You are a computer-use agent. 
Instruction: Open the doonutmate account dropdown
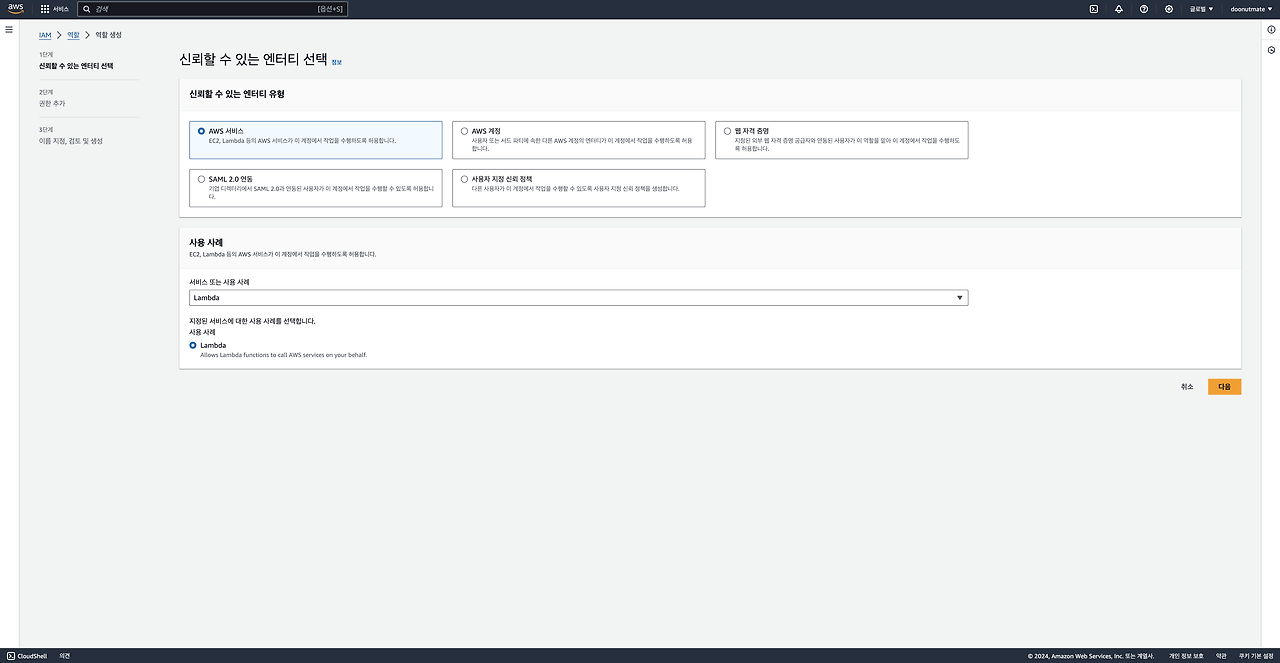[x=1250, y=8]
